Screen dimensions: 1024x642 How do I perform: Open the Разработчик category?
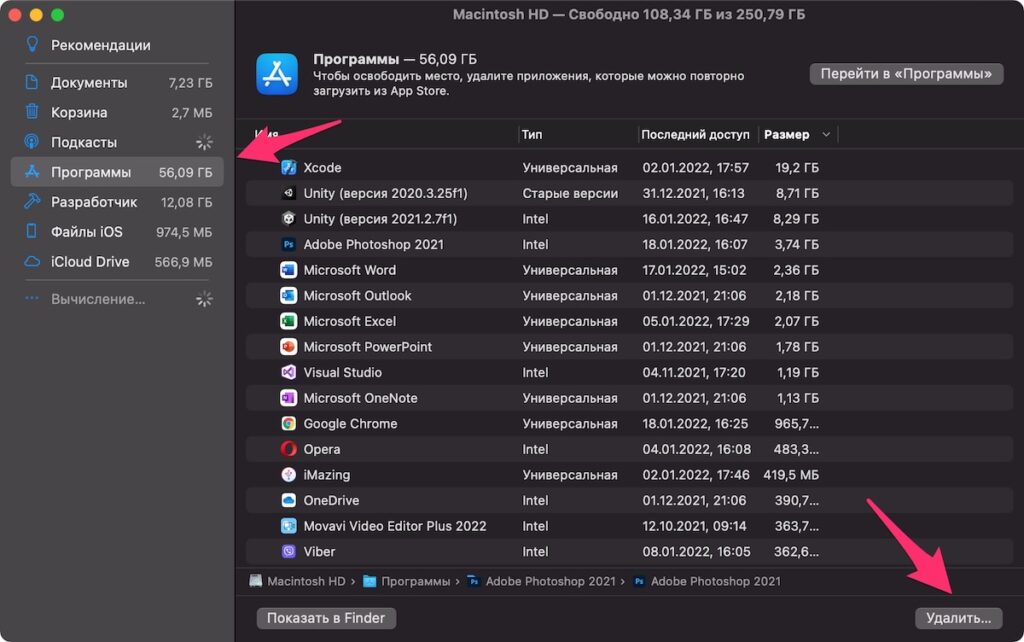coord(117,202)
